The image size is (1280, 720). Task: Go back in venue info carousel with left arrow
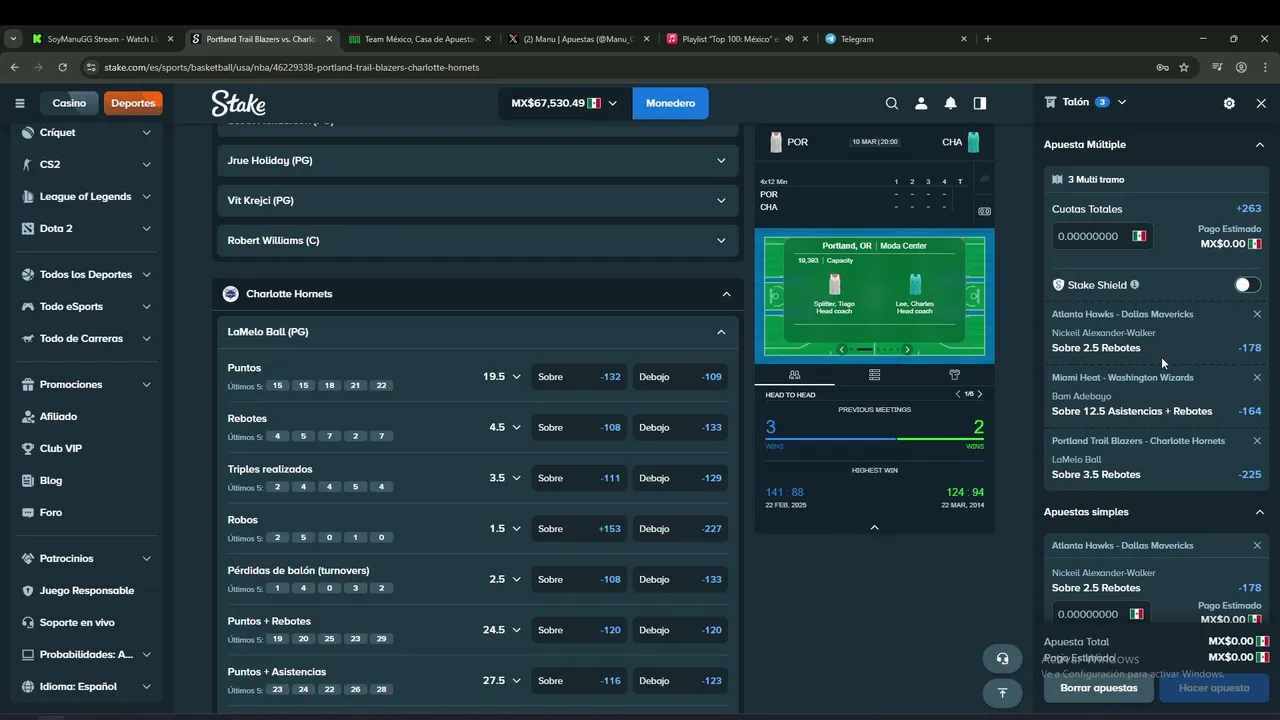(x=842, y=349)
